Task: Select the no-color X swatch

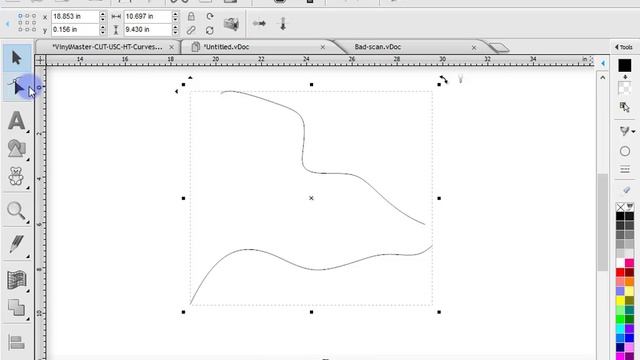Action: 620,207
